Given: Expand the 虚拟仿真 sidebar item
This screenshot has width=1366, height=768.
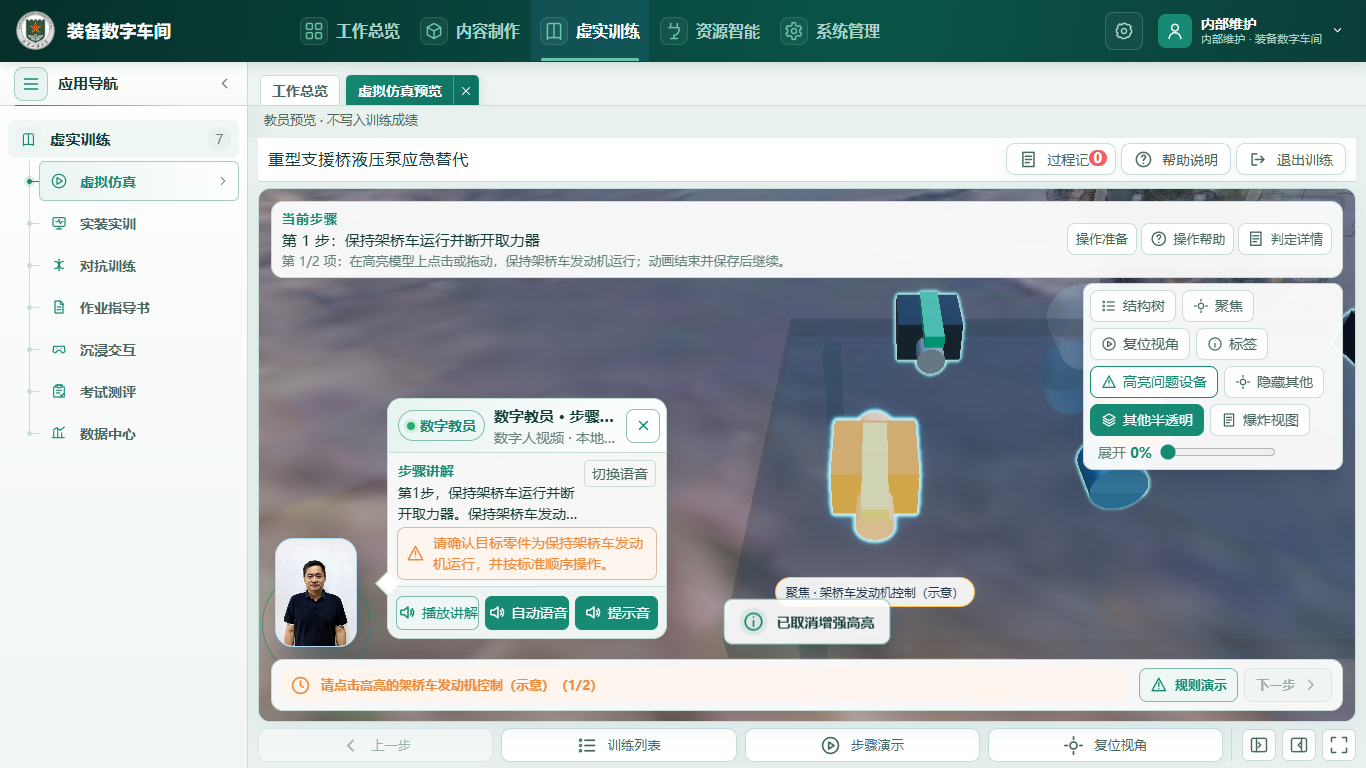Looking at the screenshot, I should pyautogui.click(x=139, y=181).
